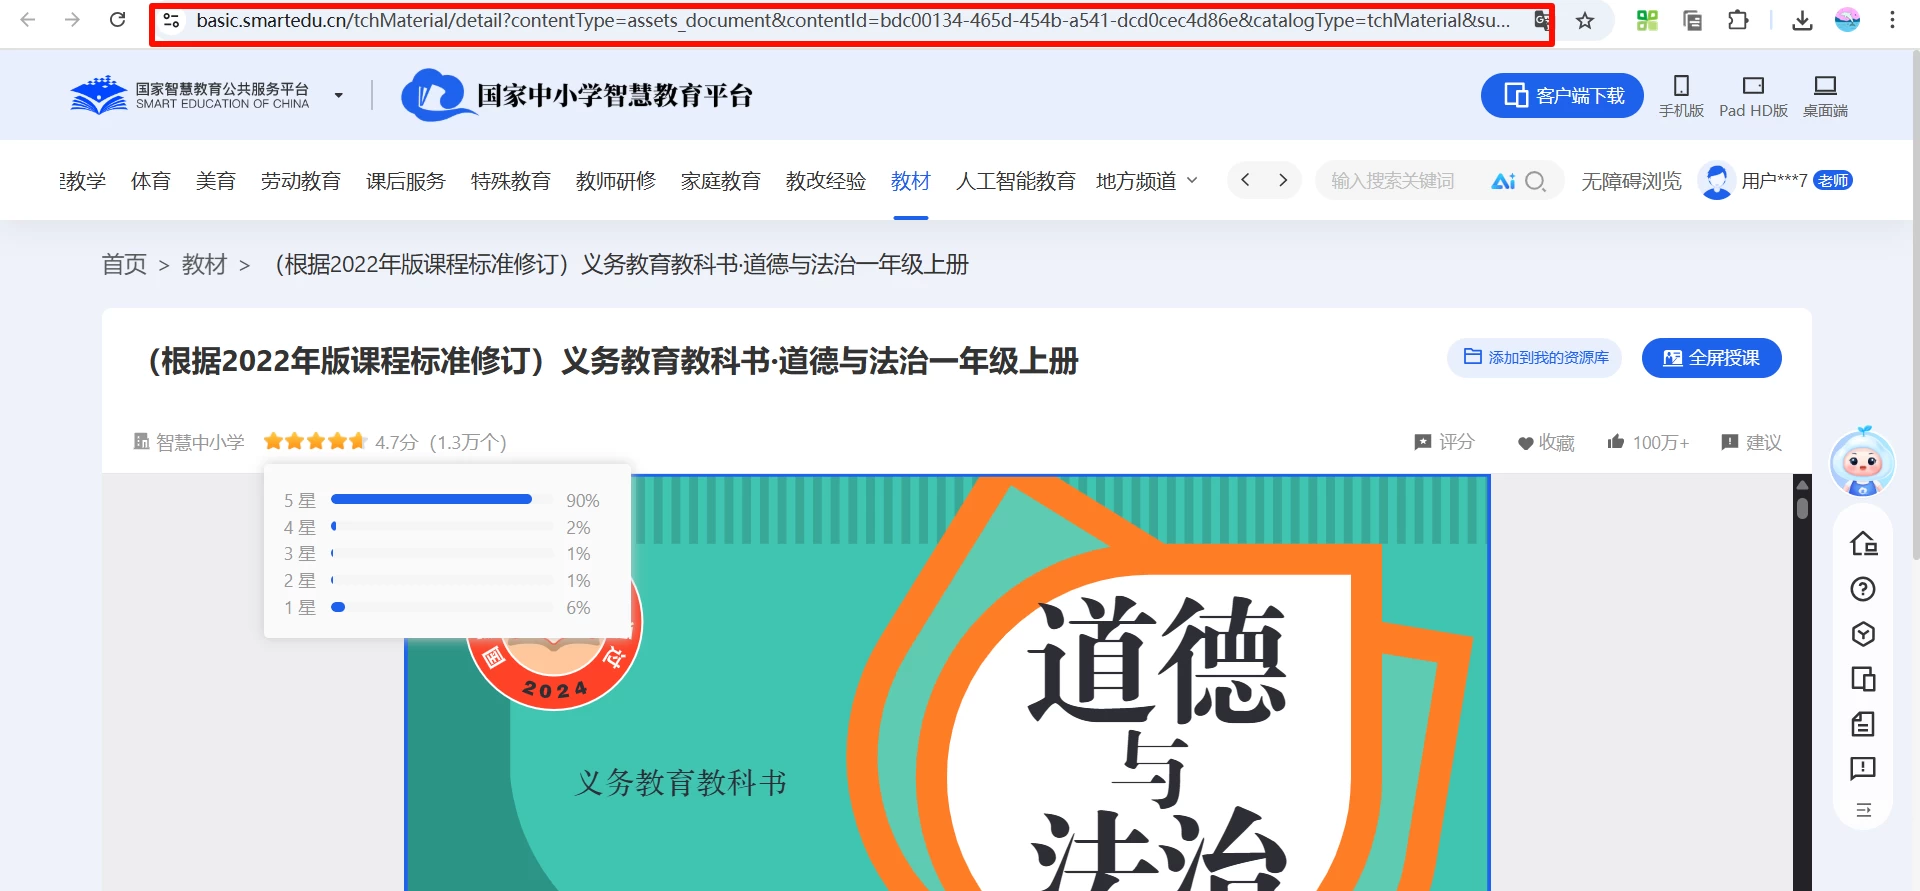Click the browser forward arrow
Screen dimensions: 1920x891
point(72,20)
